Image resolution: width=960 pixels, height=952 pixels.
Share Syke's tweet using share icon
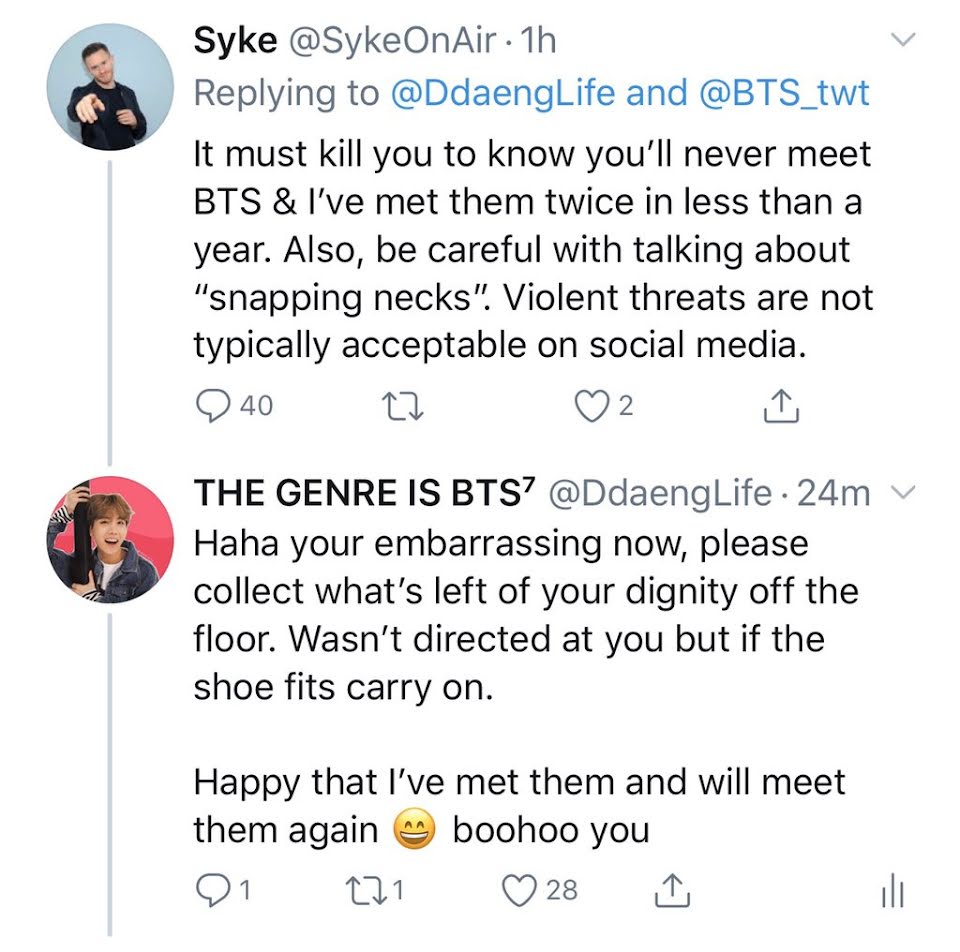point(781,405)
